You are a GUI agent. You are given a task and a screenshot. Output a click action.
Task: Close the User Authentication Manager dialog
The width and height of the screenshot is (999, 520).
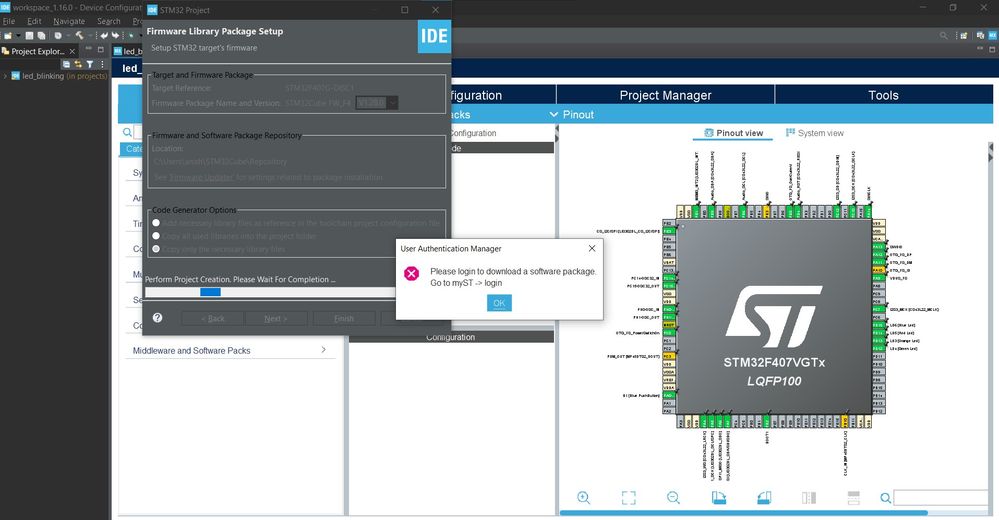[x=592, y=249]
